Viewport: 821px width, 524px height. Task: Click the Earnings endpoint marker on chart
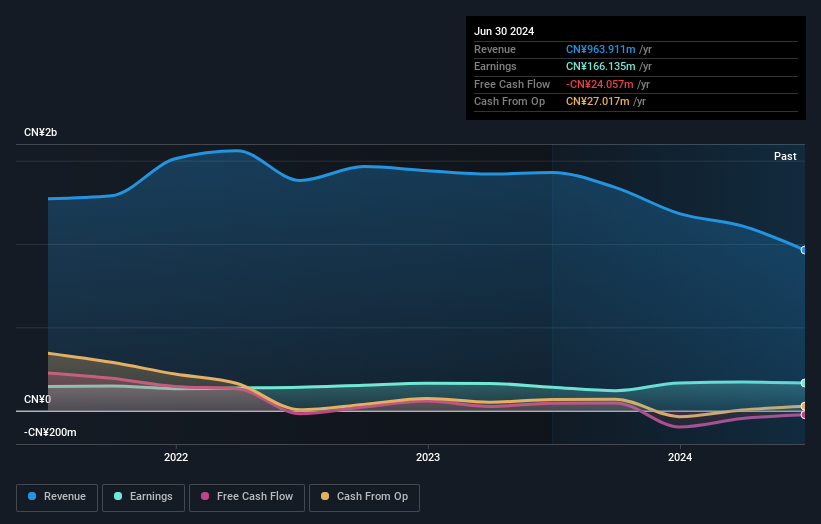tap(804, 383)
